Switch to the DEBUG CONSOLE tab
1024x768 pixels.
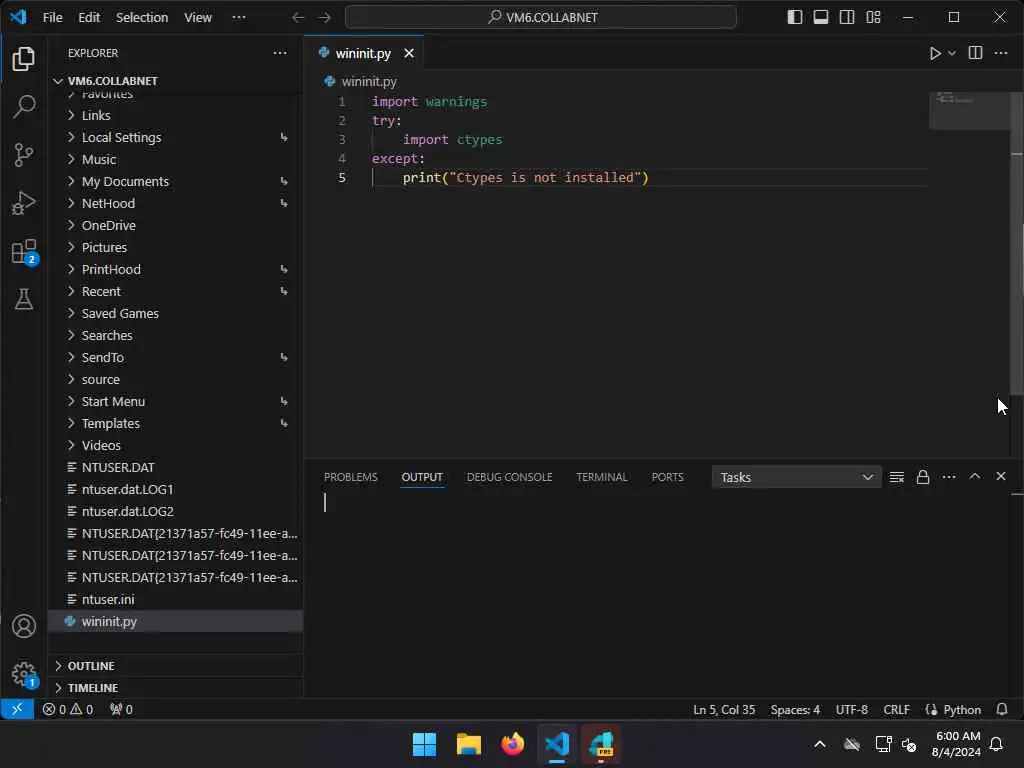click(509, 477)
